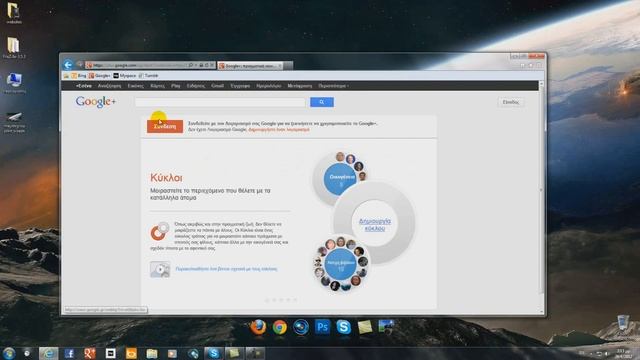Click the orange Σύνδεση sign-in button
The image size is (640, 360).
(x=165, y=126)
